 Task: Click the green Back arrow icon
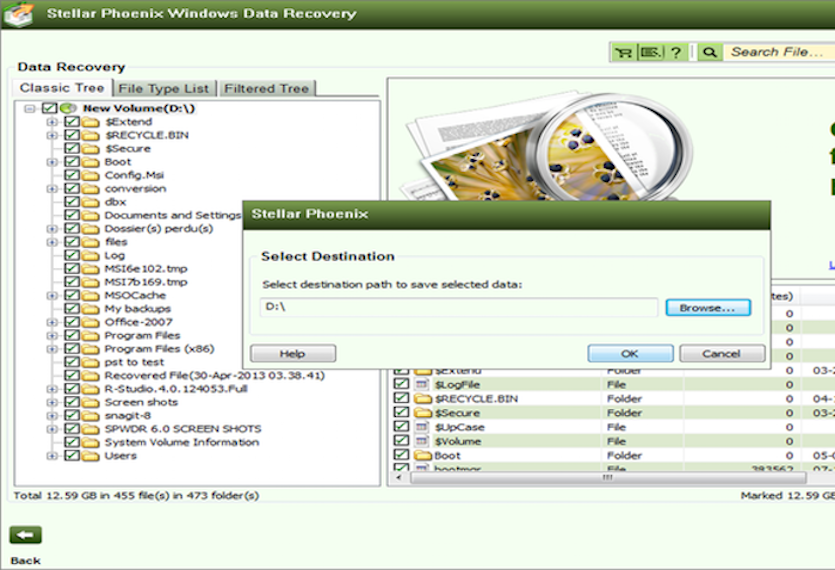(26, 535)
